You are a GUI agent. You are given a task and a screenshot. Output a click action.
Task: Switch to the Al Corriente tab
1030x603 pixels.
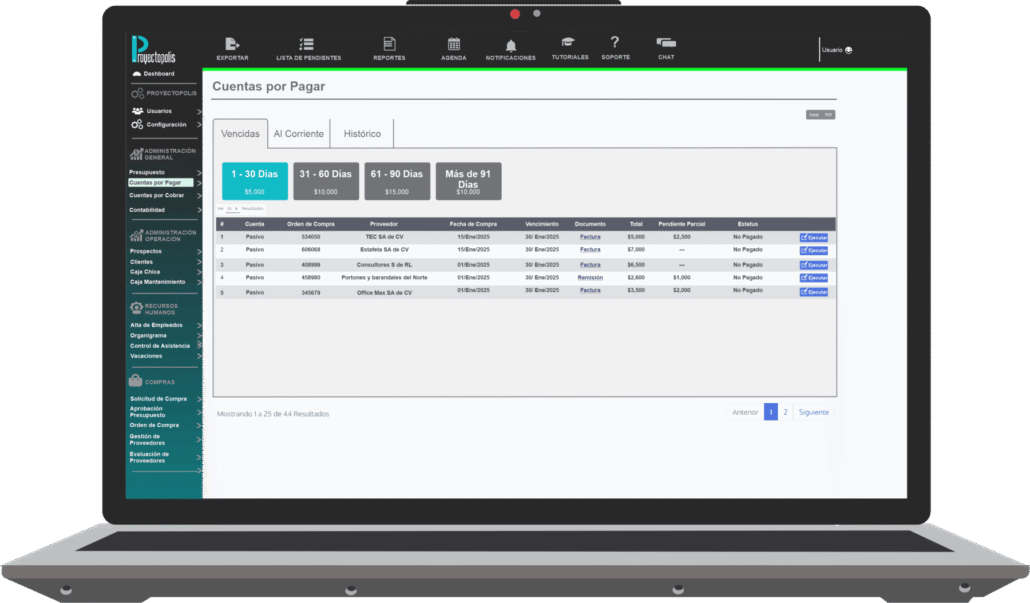point(298,134)
